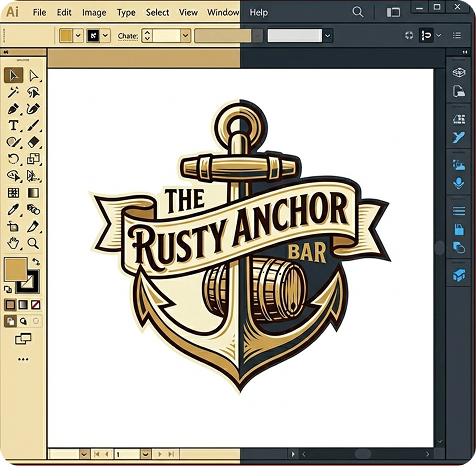476x466 pixels.
Task: Open the Window menu
Action: tap(223, 13)
